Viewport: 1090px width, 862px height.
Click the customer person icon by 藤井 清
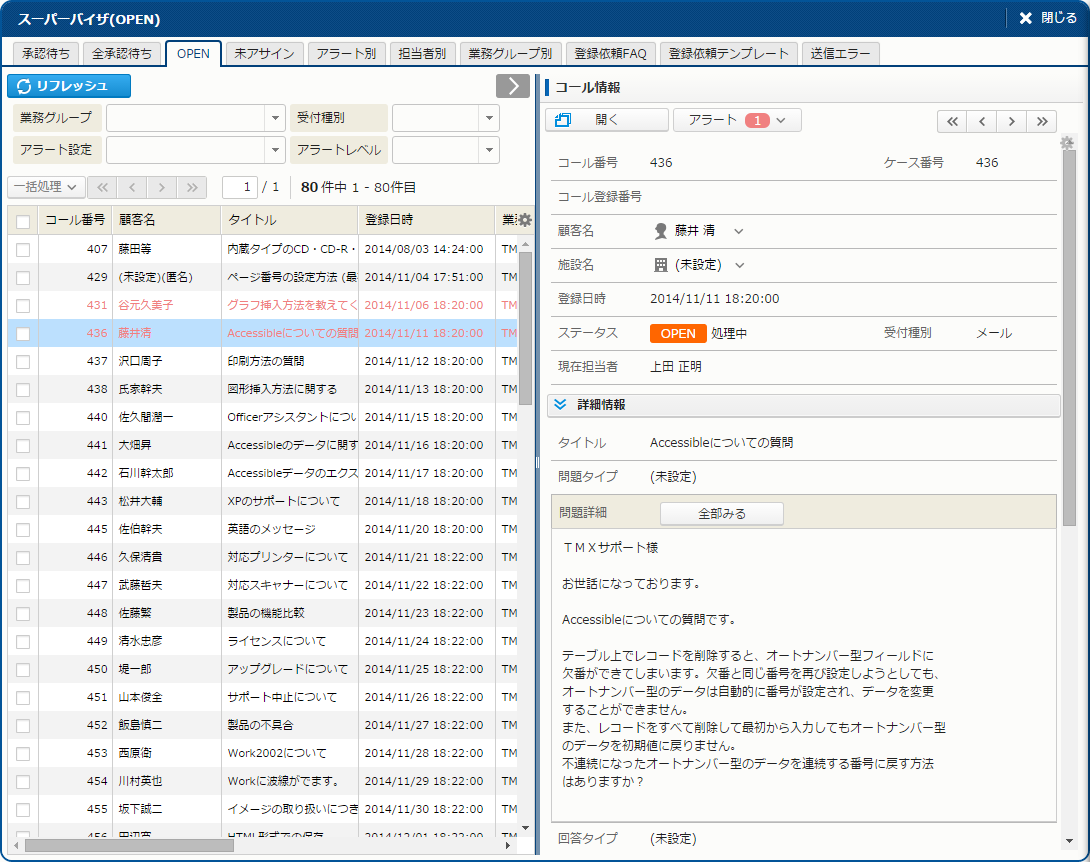(x=660, y=231)
